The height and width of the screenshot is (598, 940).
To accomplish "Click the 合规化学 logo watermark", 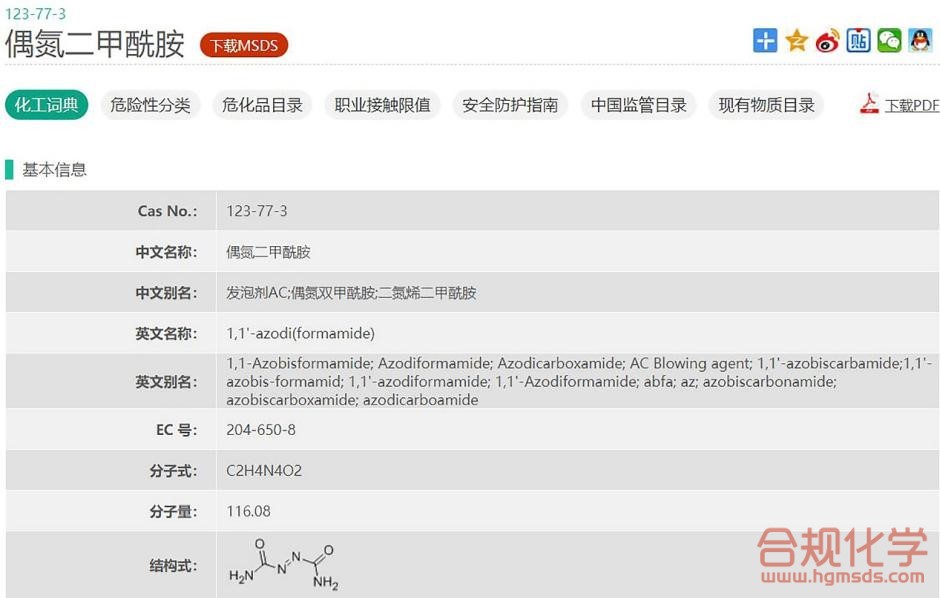I will pyautogui.click(x=841, y=556).
